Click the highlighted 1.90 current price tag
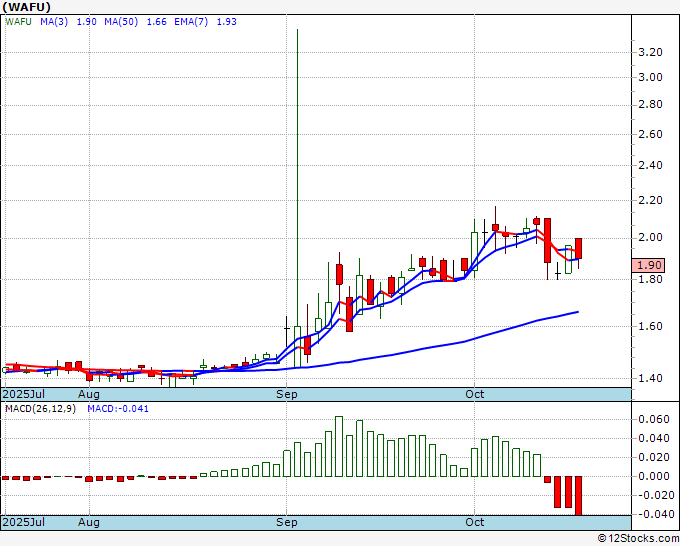The width and height of the screenshot is (680, 546). coord(648,265)
